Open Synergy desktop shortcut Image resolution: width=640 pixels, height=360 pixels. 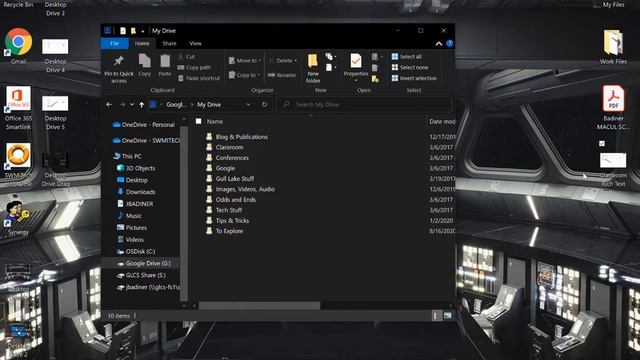click(x=18, y=218)
